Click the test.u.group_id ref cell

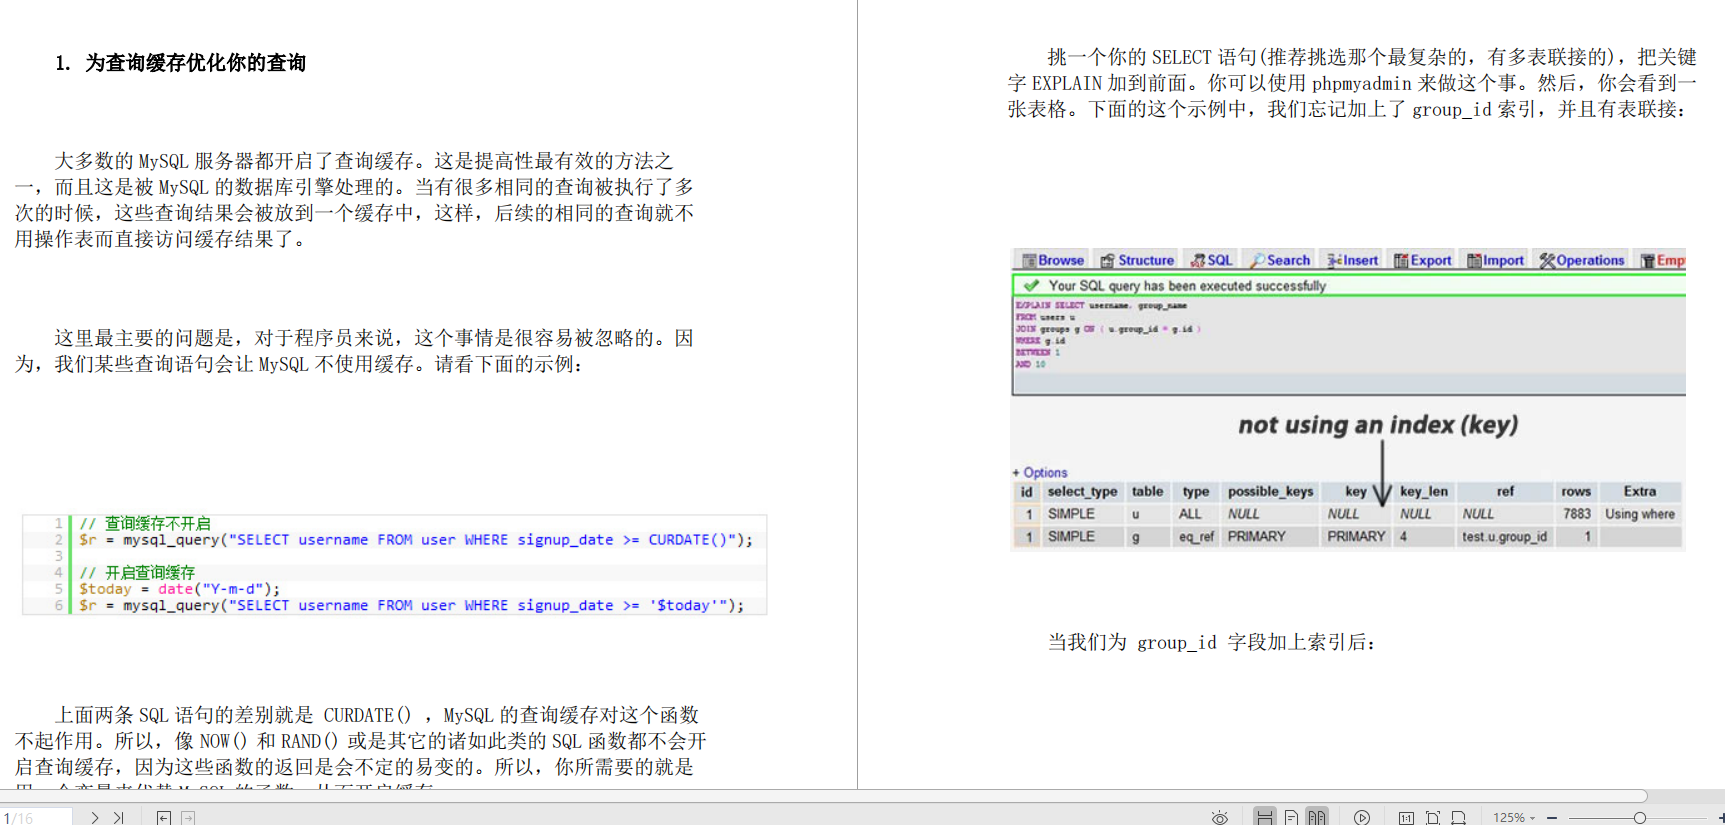1504,536
